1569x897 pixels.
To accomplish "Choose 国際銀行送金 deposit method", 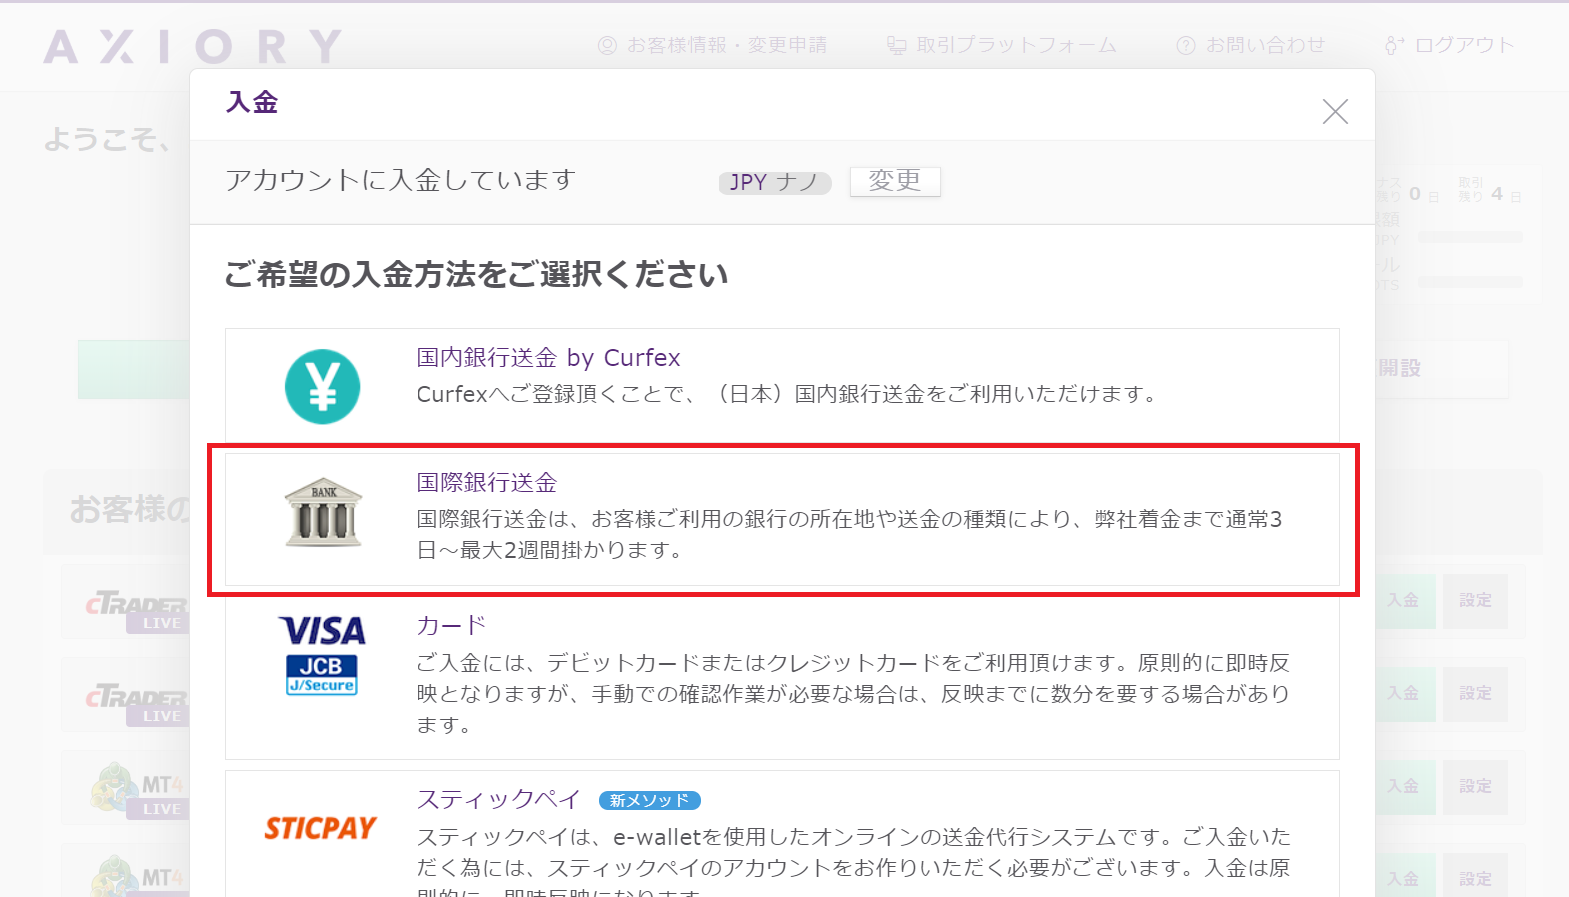I will (x=782, y=519).
